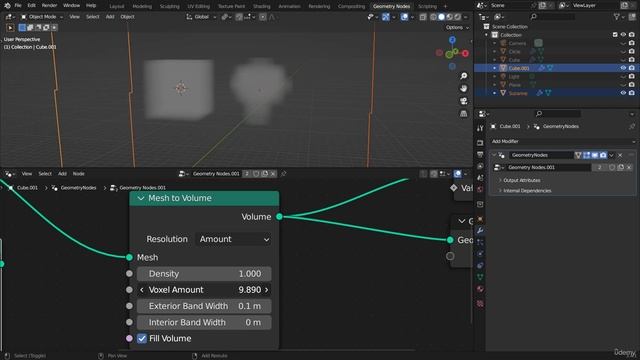Switch to the Scripting workspace tab
The width and height of the screenshot is (640, 360).
[427, 6]
